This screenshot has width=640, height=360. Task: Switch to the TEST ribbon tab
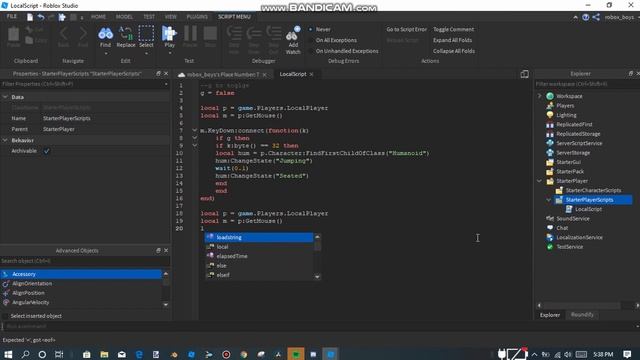(149, 17)
